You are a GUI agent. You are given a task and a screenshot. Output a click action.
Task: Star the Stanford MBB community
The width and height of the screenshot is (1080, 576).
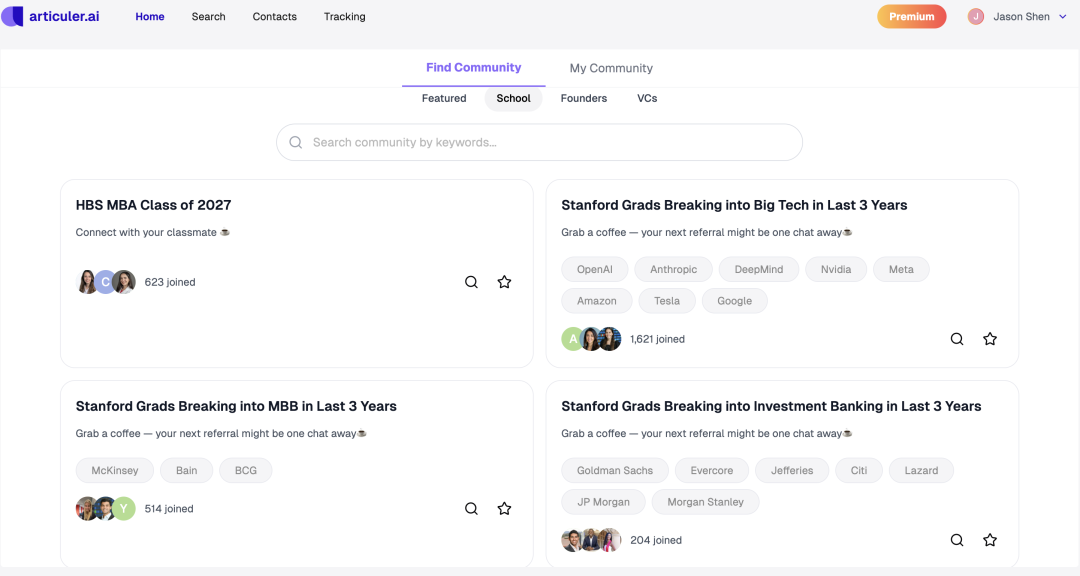[504, 508]
